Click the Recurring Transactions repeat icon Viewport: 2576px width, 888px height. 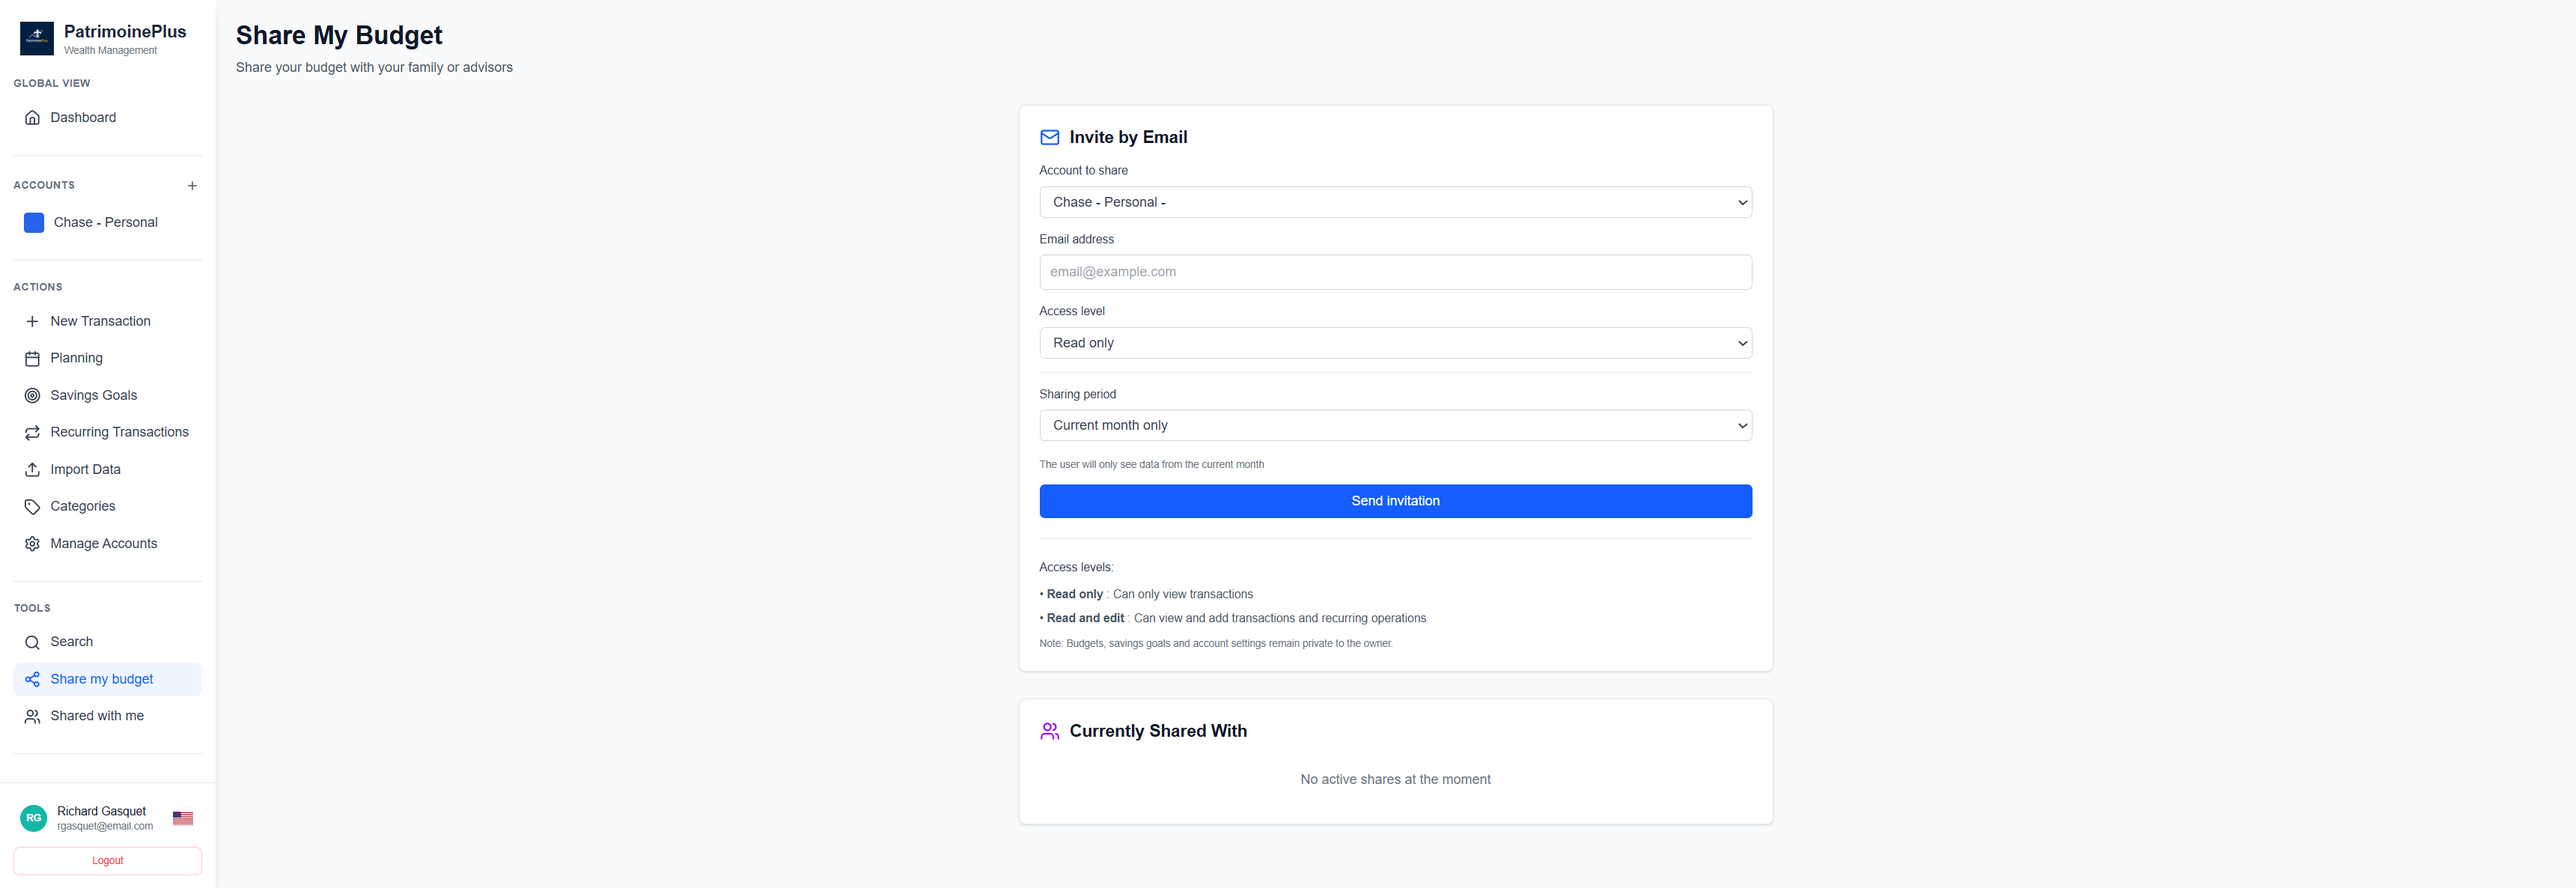point(32,432)
